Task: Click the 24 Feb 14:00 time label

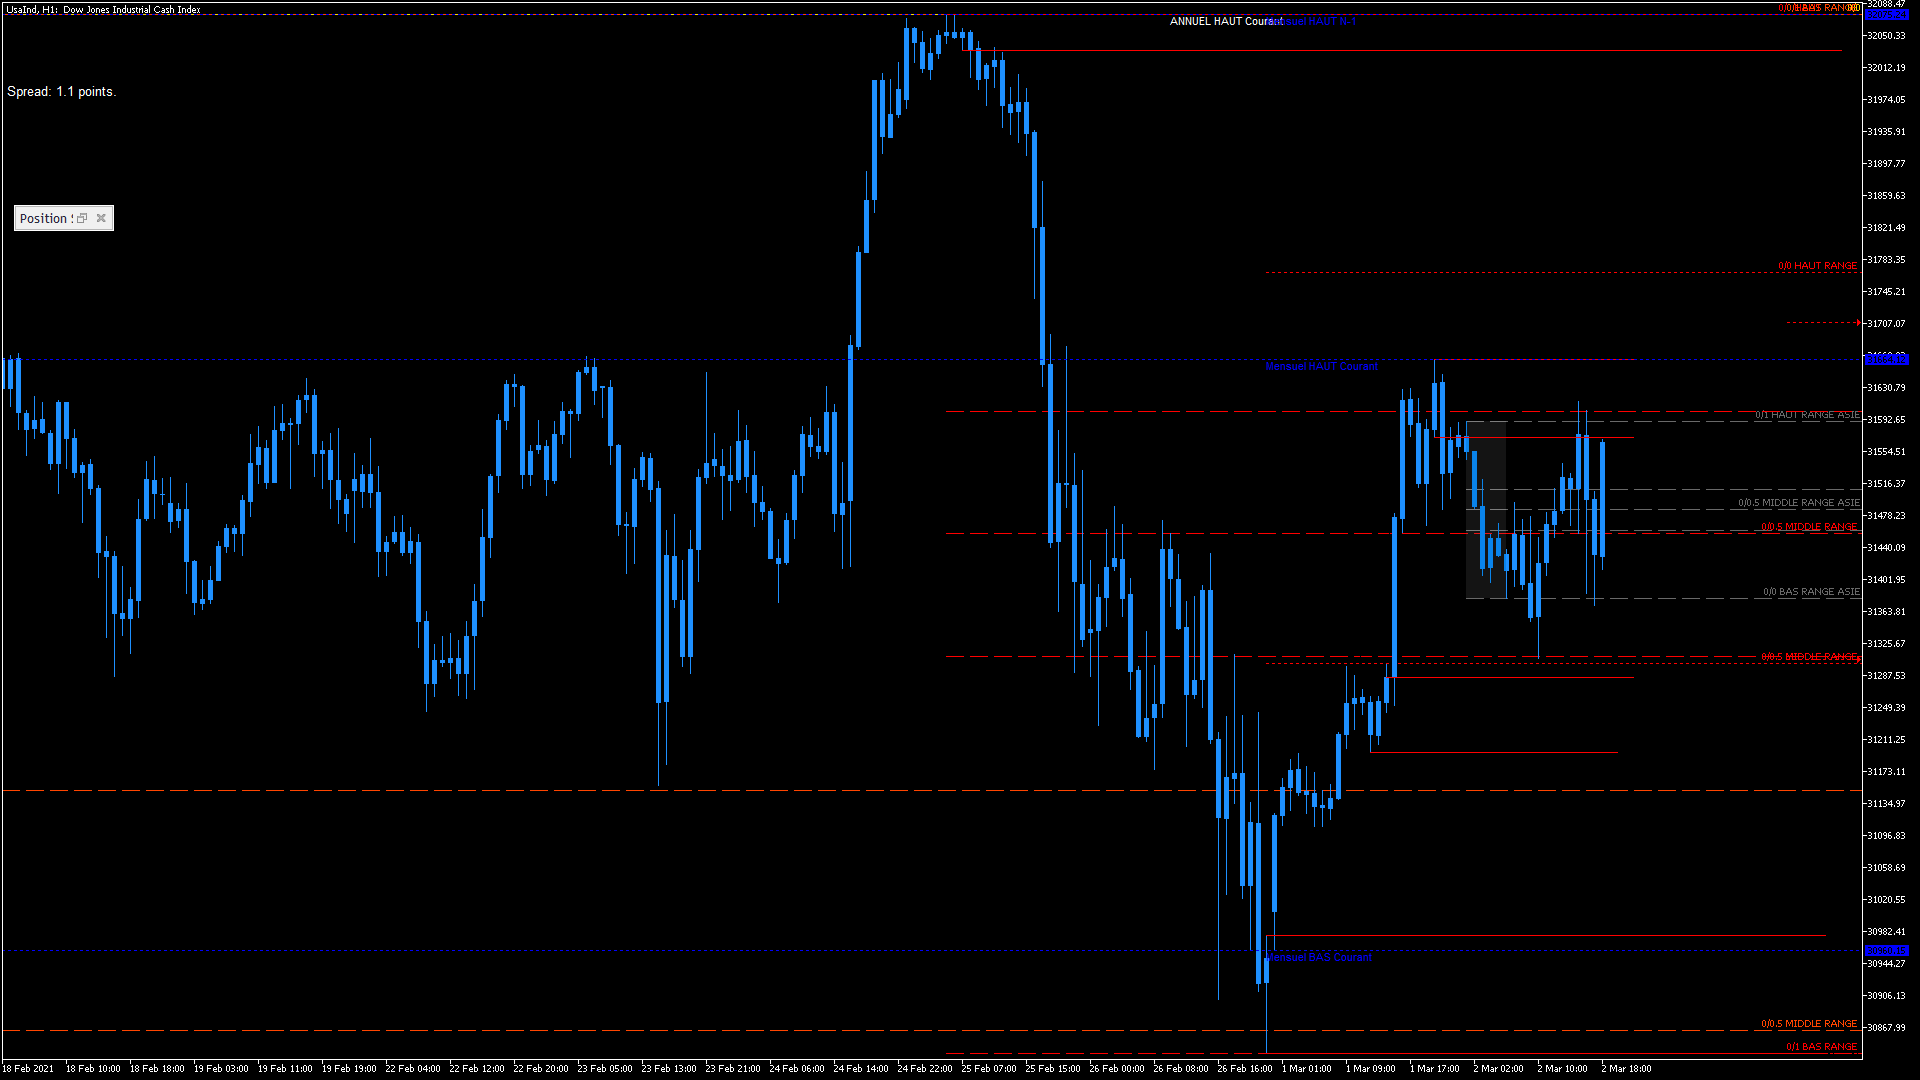Action: click(861, 1068)
